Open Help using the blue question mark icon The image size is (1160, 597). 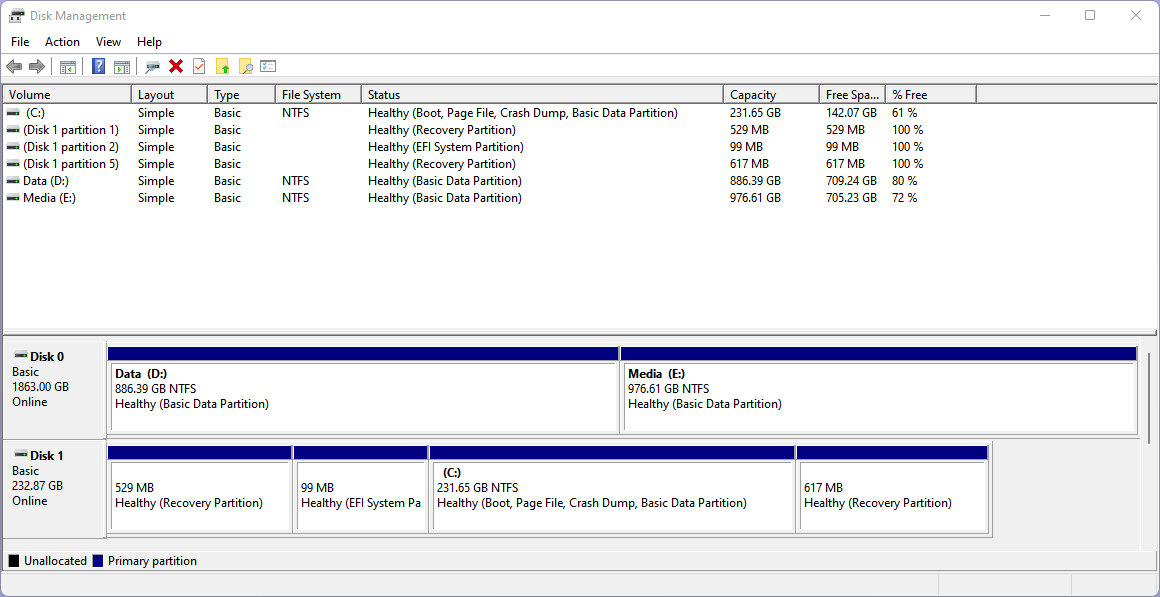coord(98,66)
